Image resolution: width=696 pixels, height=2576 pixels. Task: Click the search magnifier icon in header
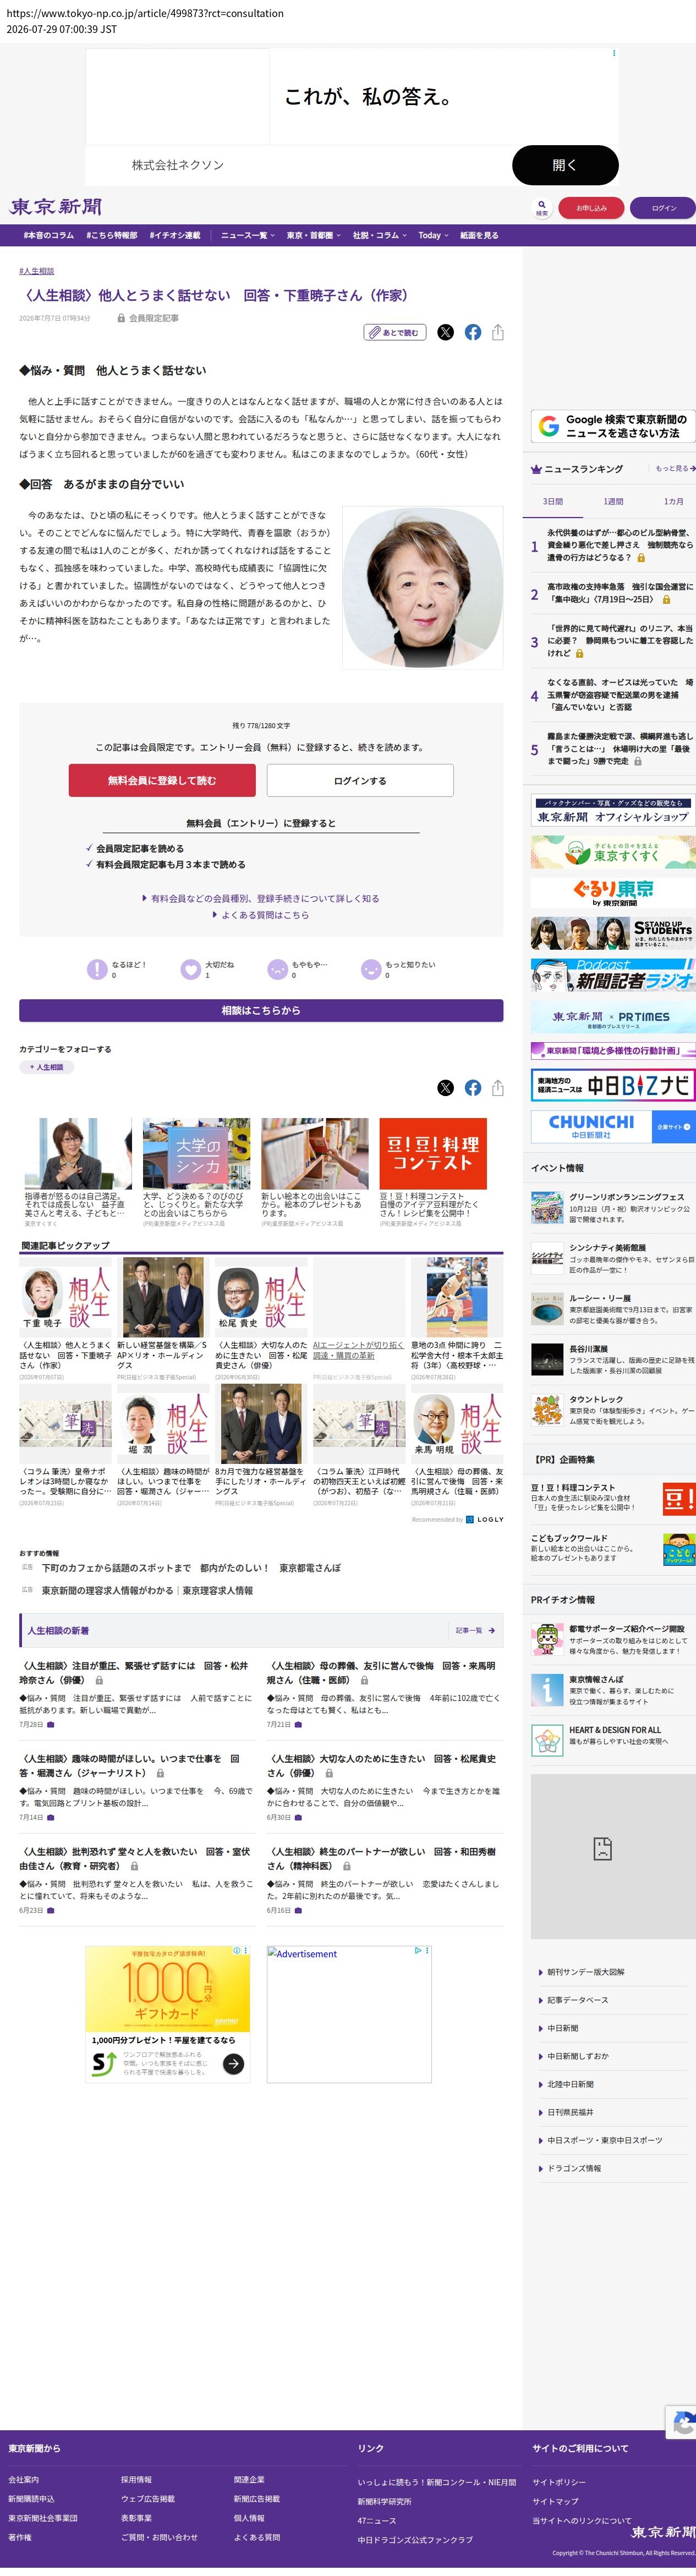pyautogui.click(x=542, y=207)
